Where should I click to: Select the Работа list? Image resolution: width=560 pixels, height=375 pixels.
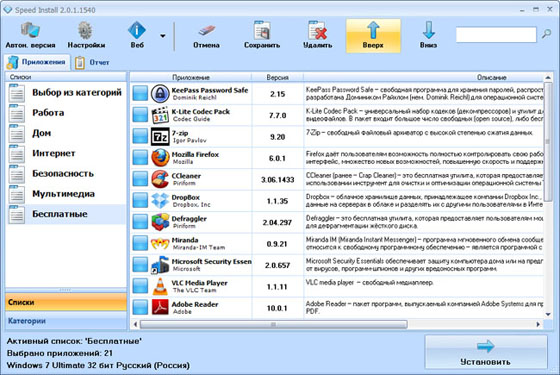click(66, 113)
